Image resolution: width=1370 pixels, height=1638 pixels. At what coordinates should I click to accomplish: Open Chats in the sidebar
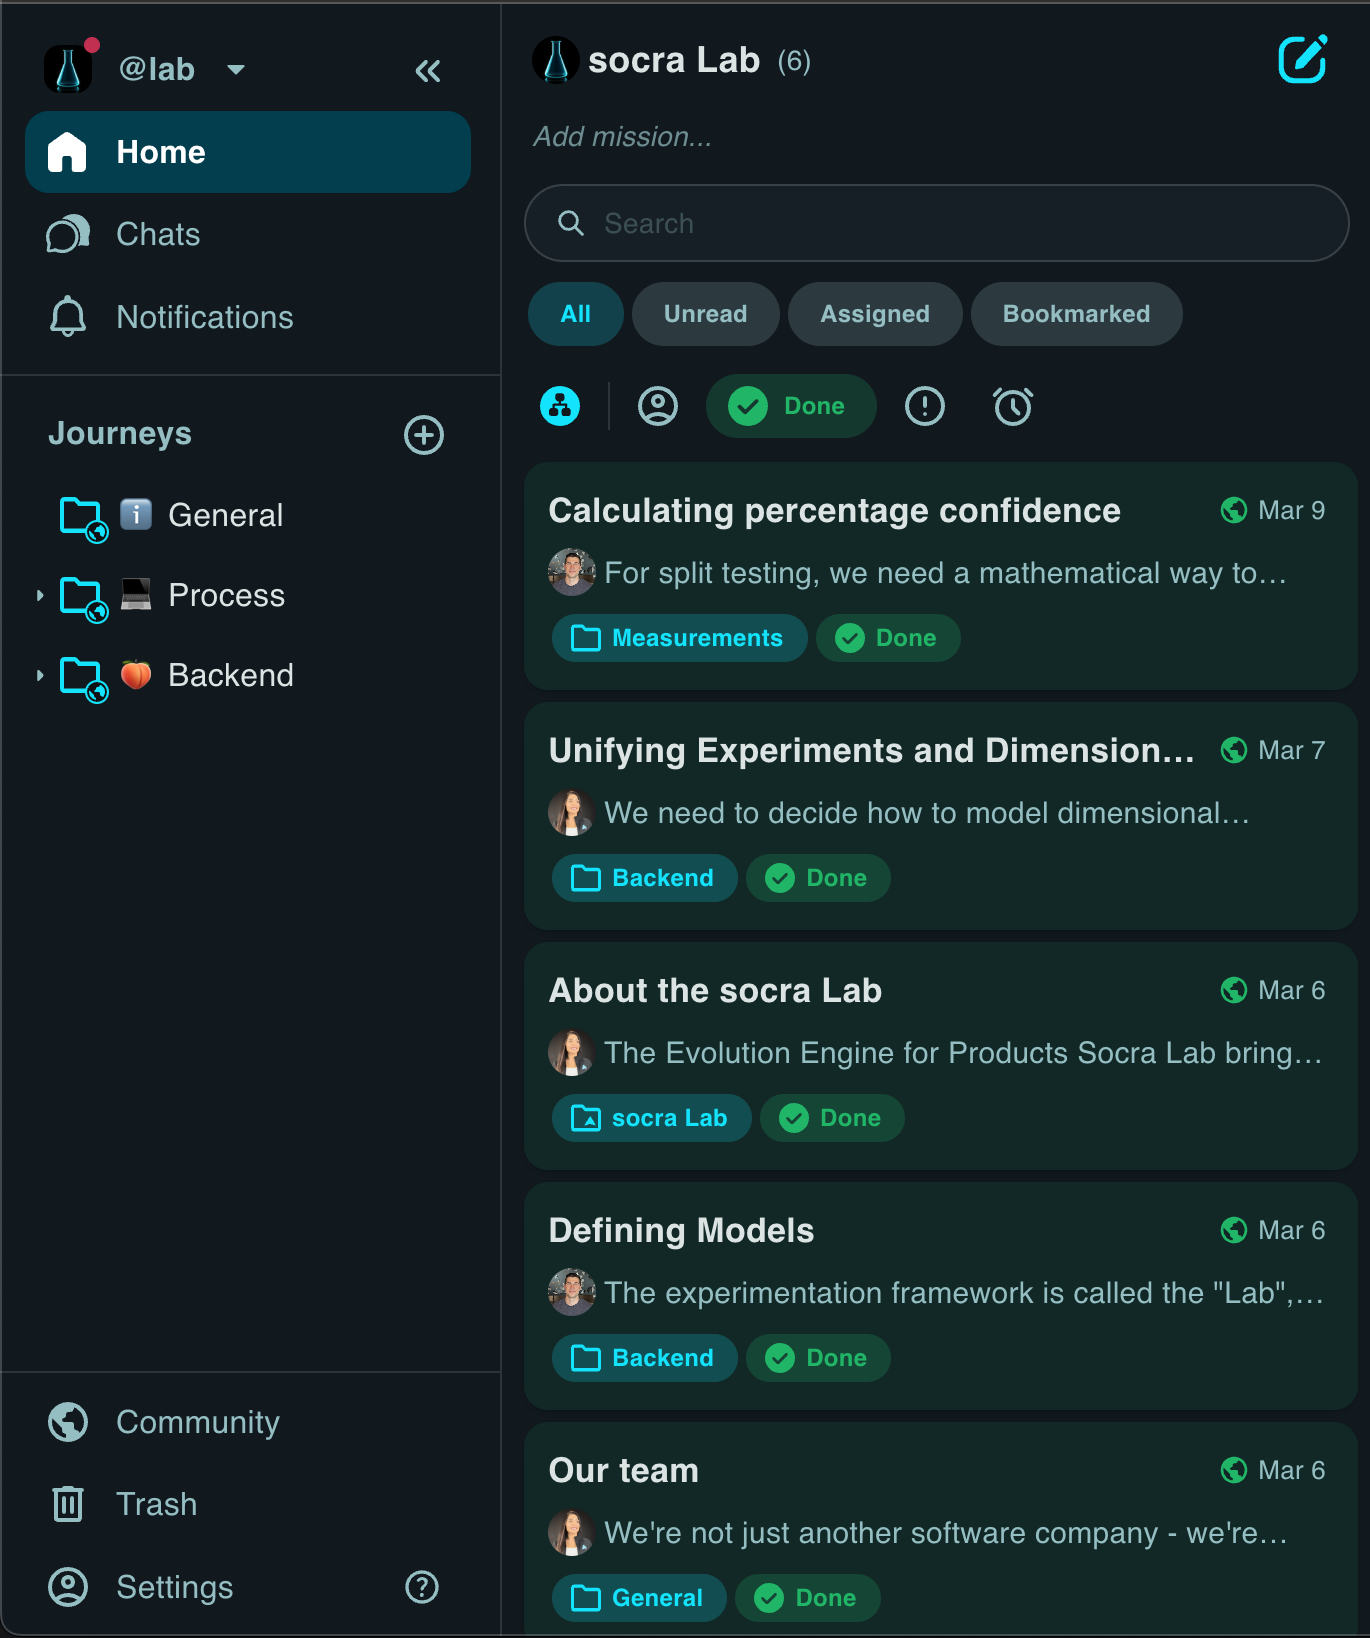click(x=158, y=234)
